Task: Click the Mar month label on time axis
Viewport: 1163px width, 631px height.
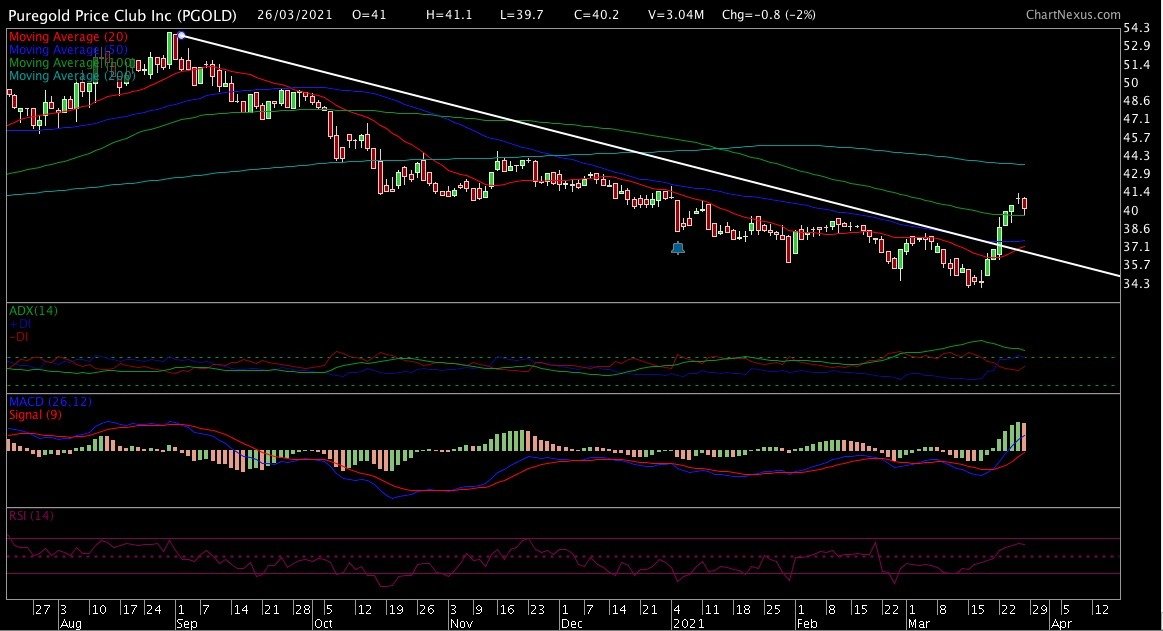Action: [919, 624]
